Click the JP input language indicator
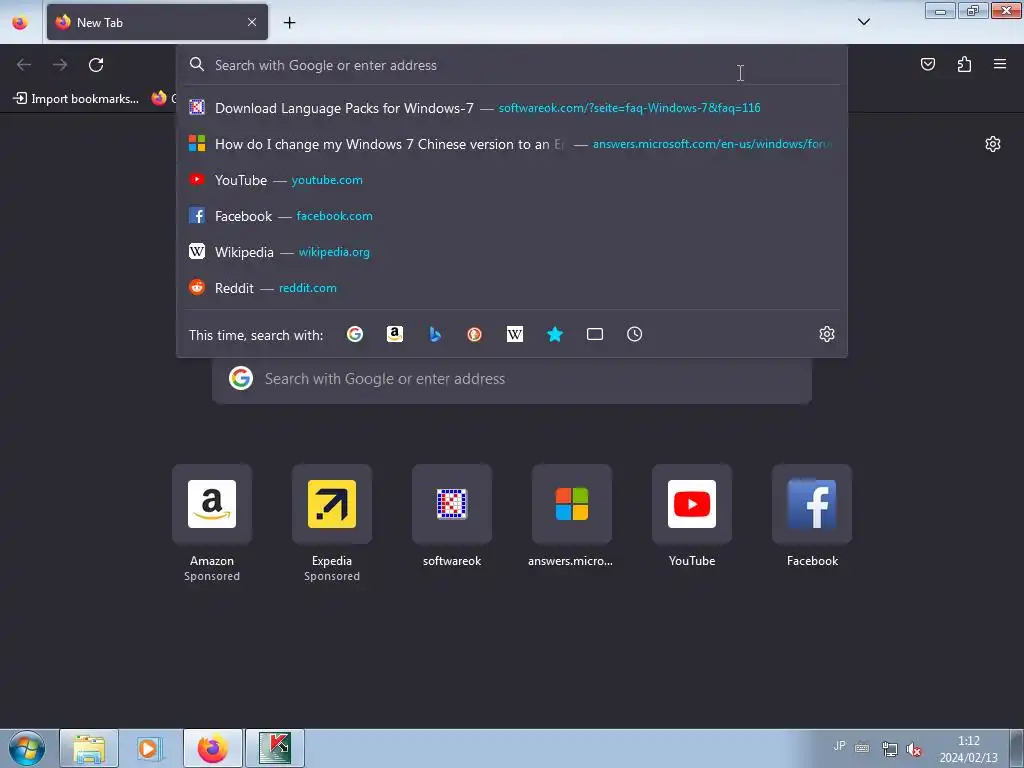 tap(839, 746)
